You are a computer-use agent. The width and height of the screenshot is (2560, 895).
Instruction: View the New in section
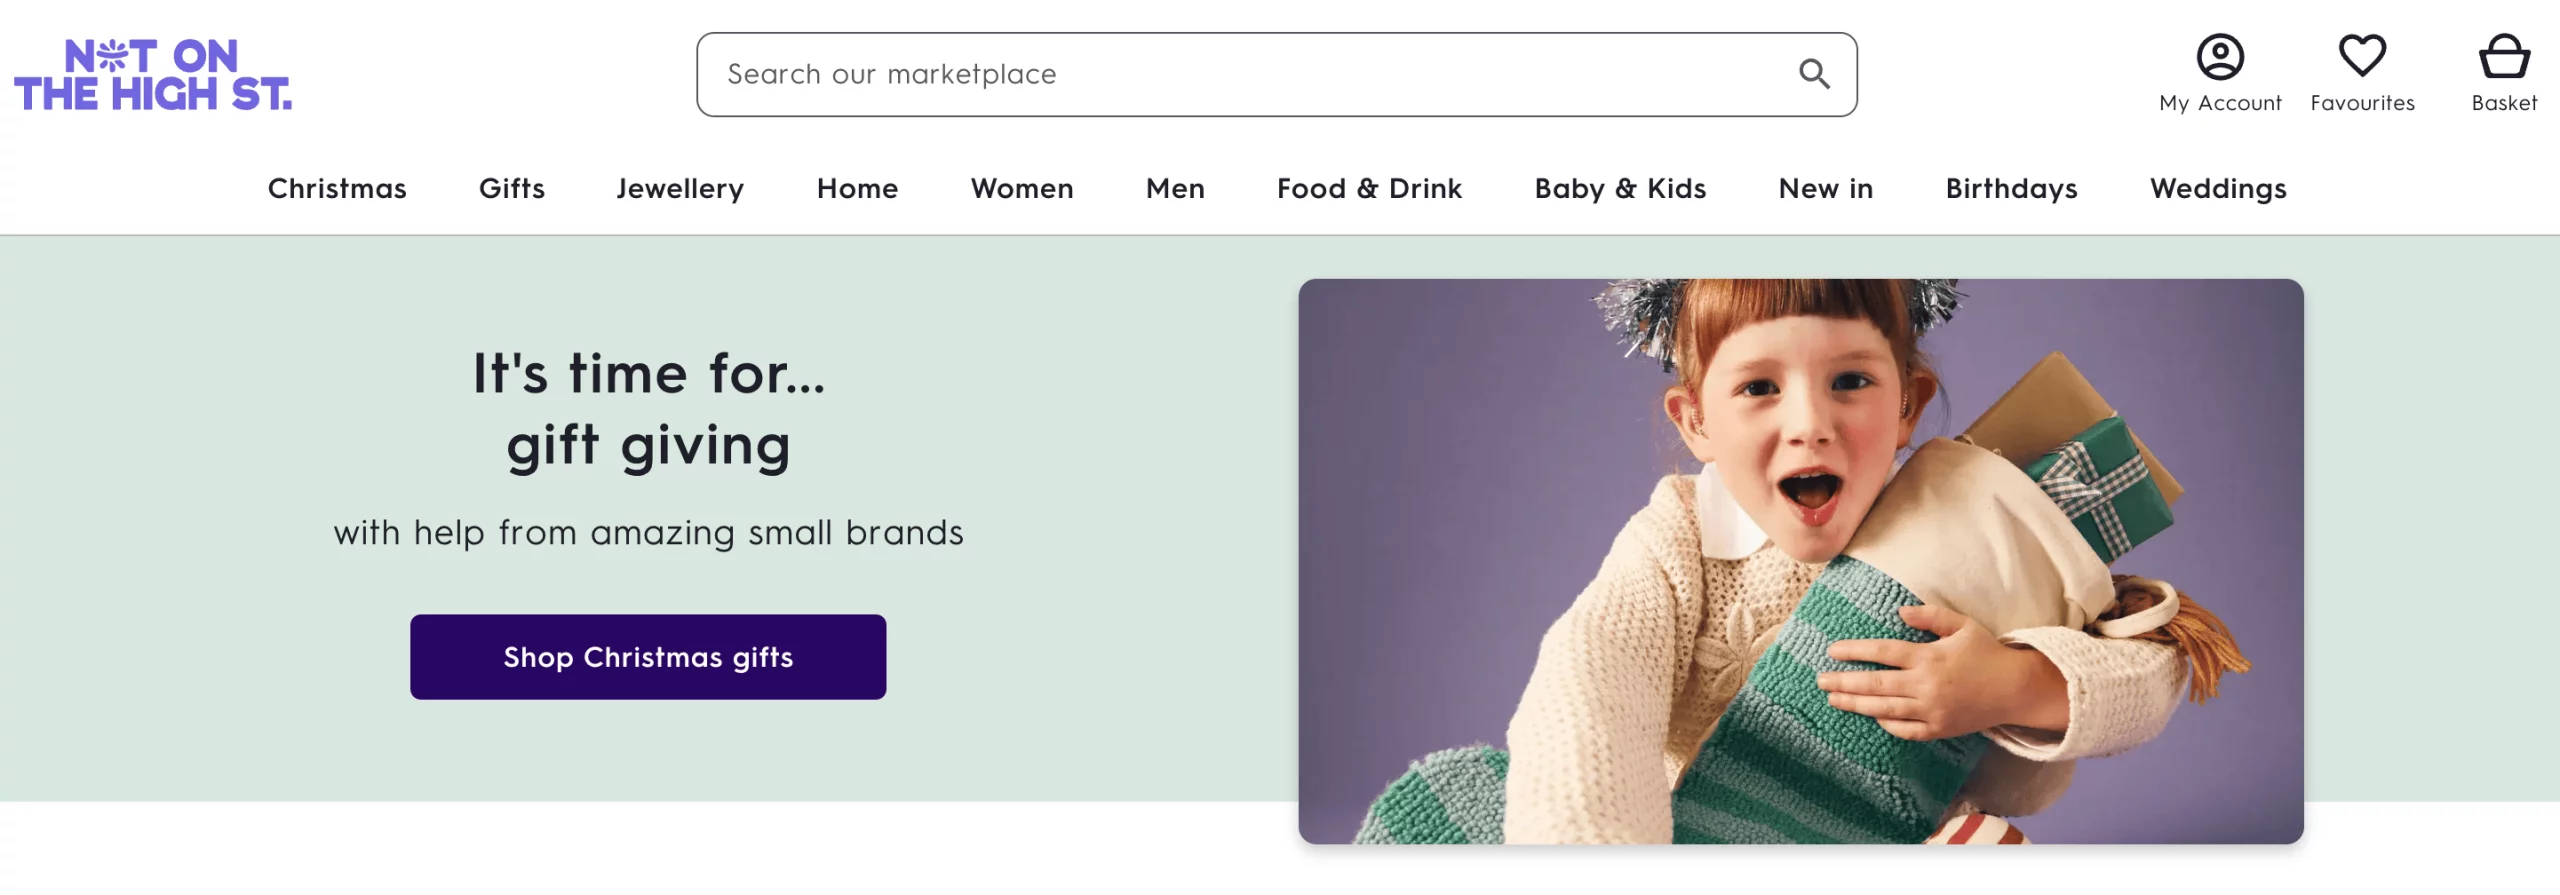click(1825, 189)
